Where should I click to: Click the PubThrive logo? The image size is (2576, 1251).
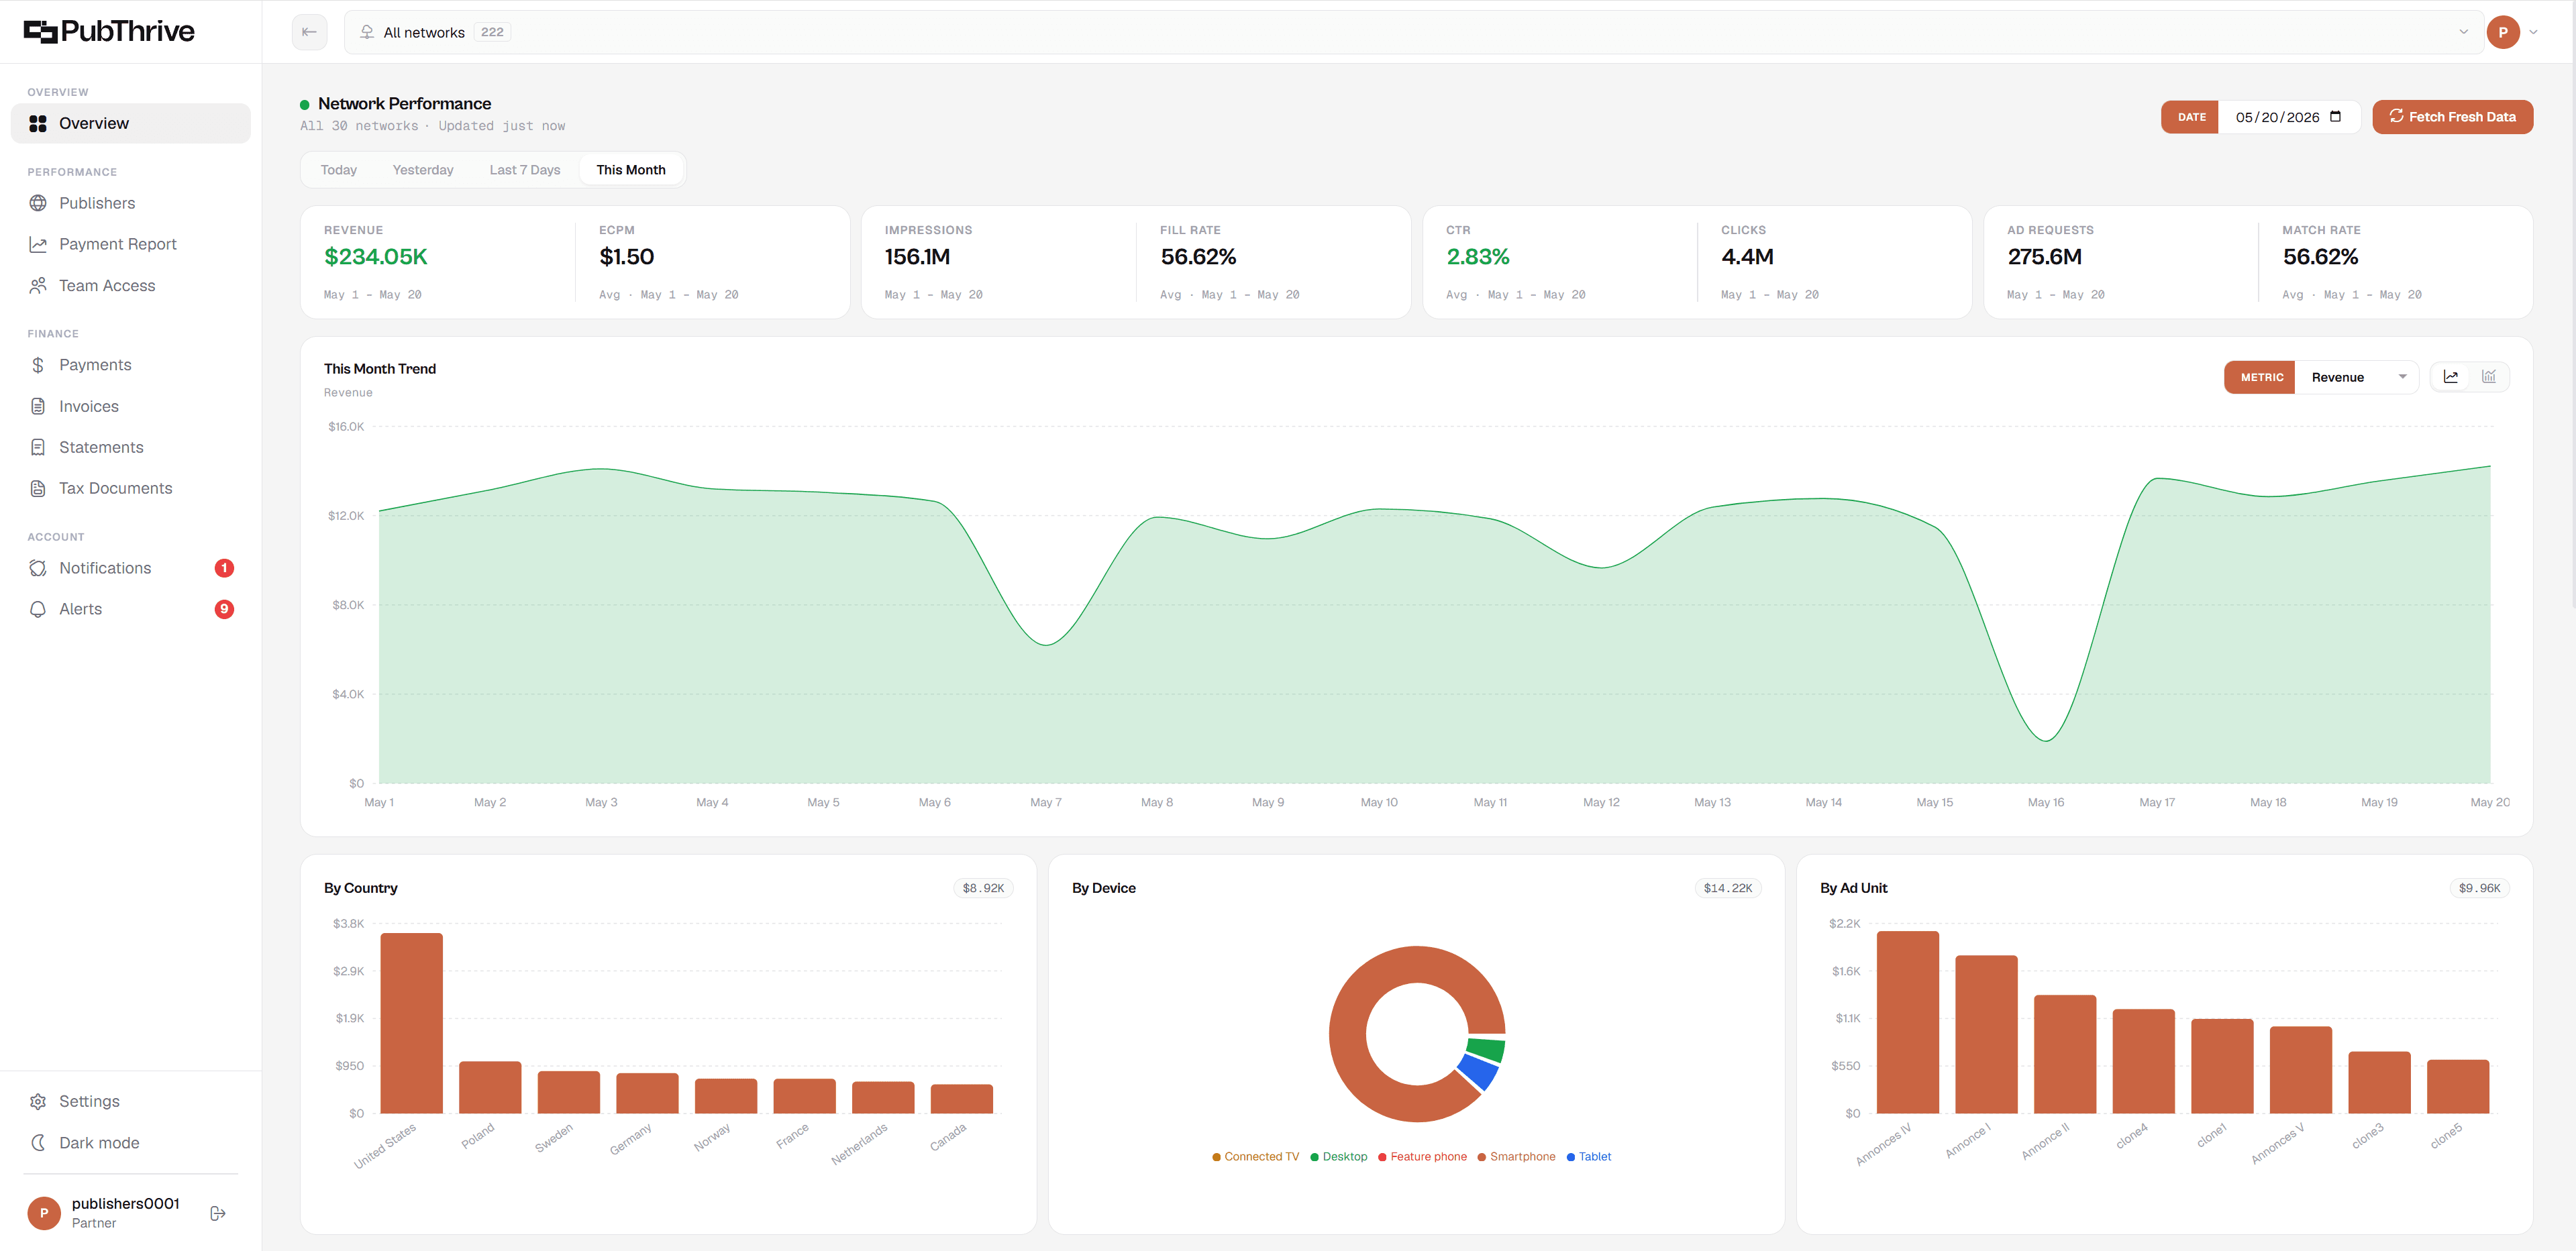109,32
